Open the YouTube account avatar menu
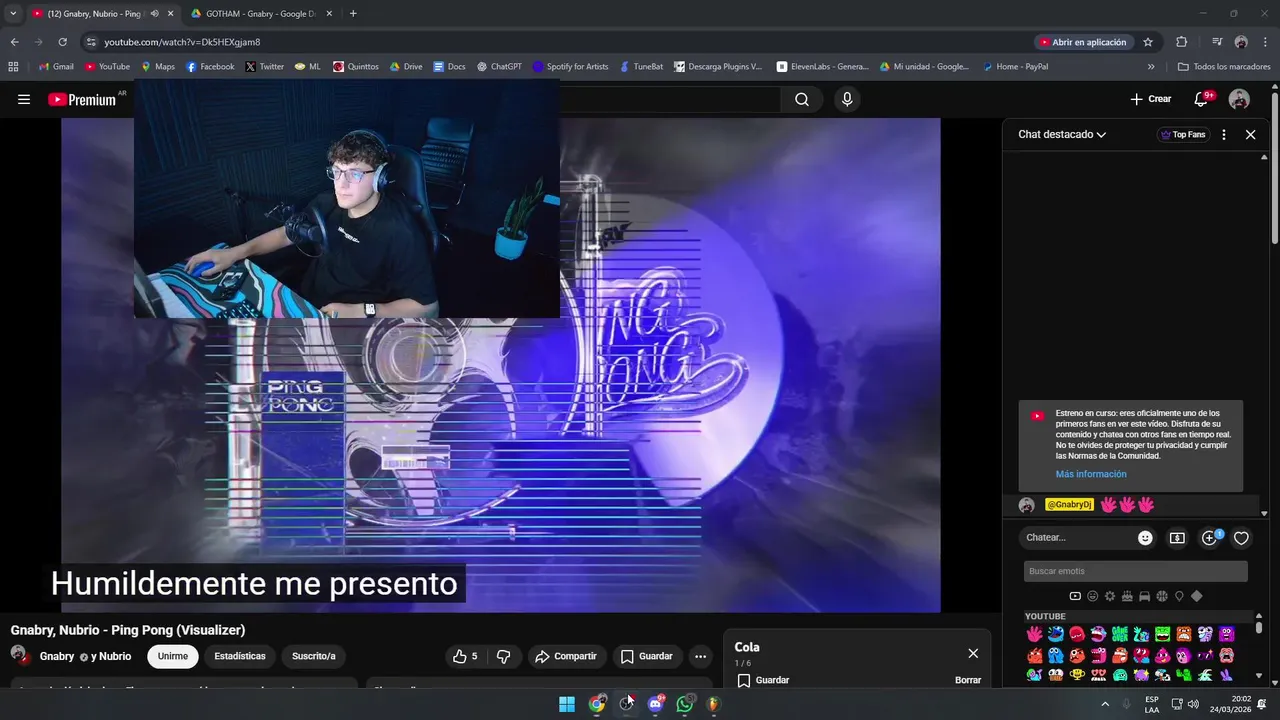This screenshot has height=720, width=1280. 1239,99
